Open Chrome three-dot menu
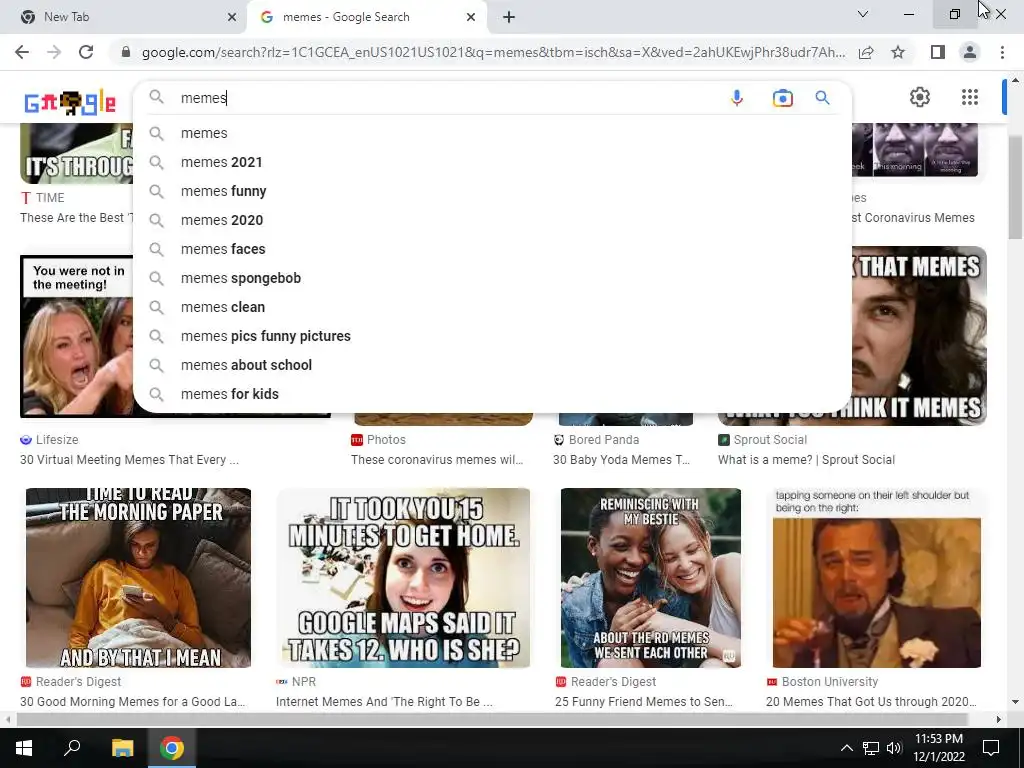This screenshot has width=1024, height=768. pos(1002,52)
